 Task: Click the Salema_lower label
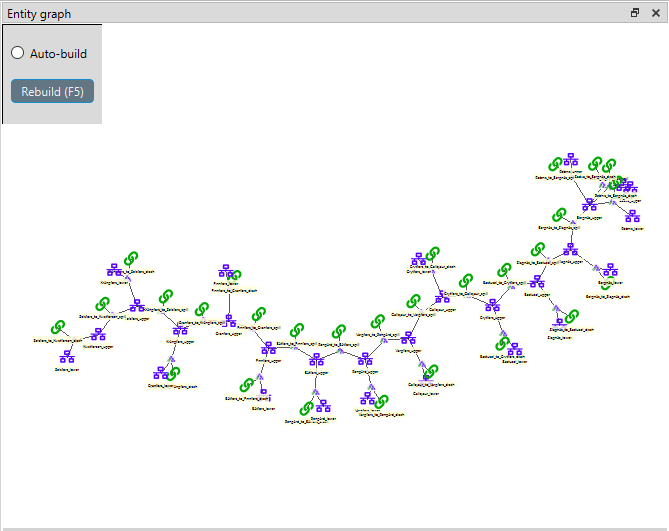click(632, 229)
